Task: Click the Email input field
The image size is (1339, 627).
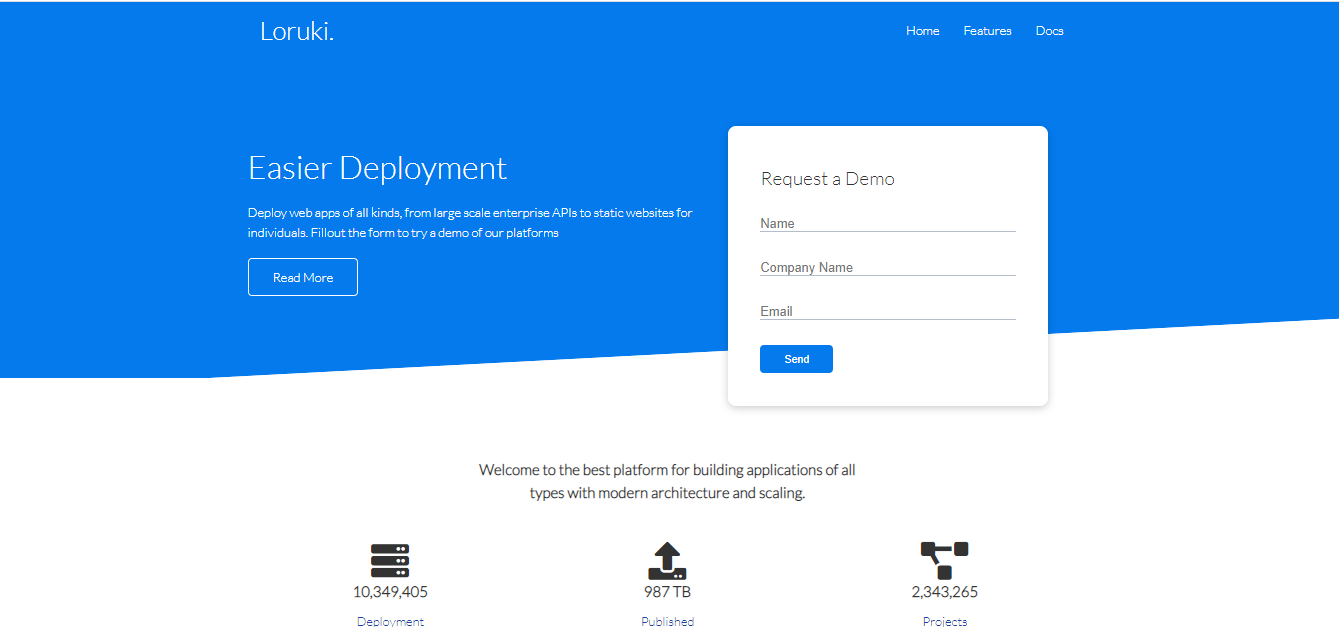Action: tap(887, 311)
